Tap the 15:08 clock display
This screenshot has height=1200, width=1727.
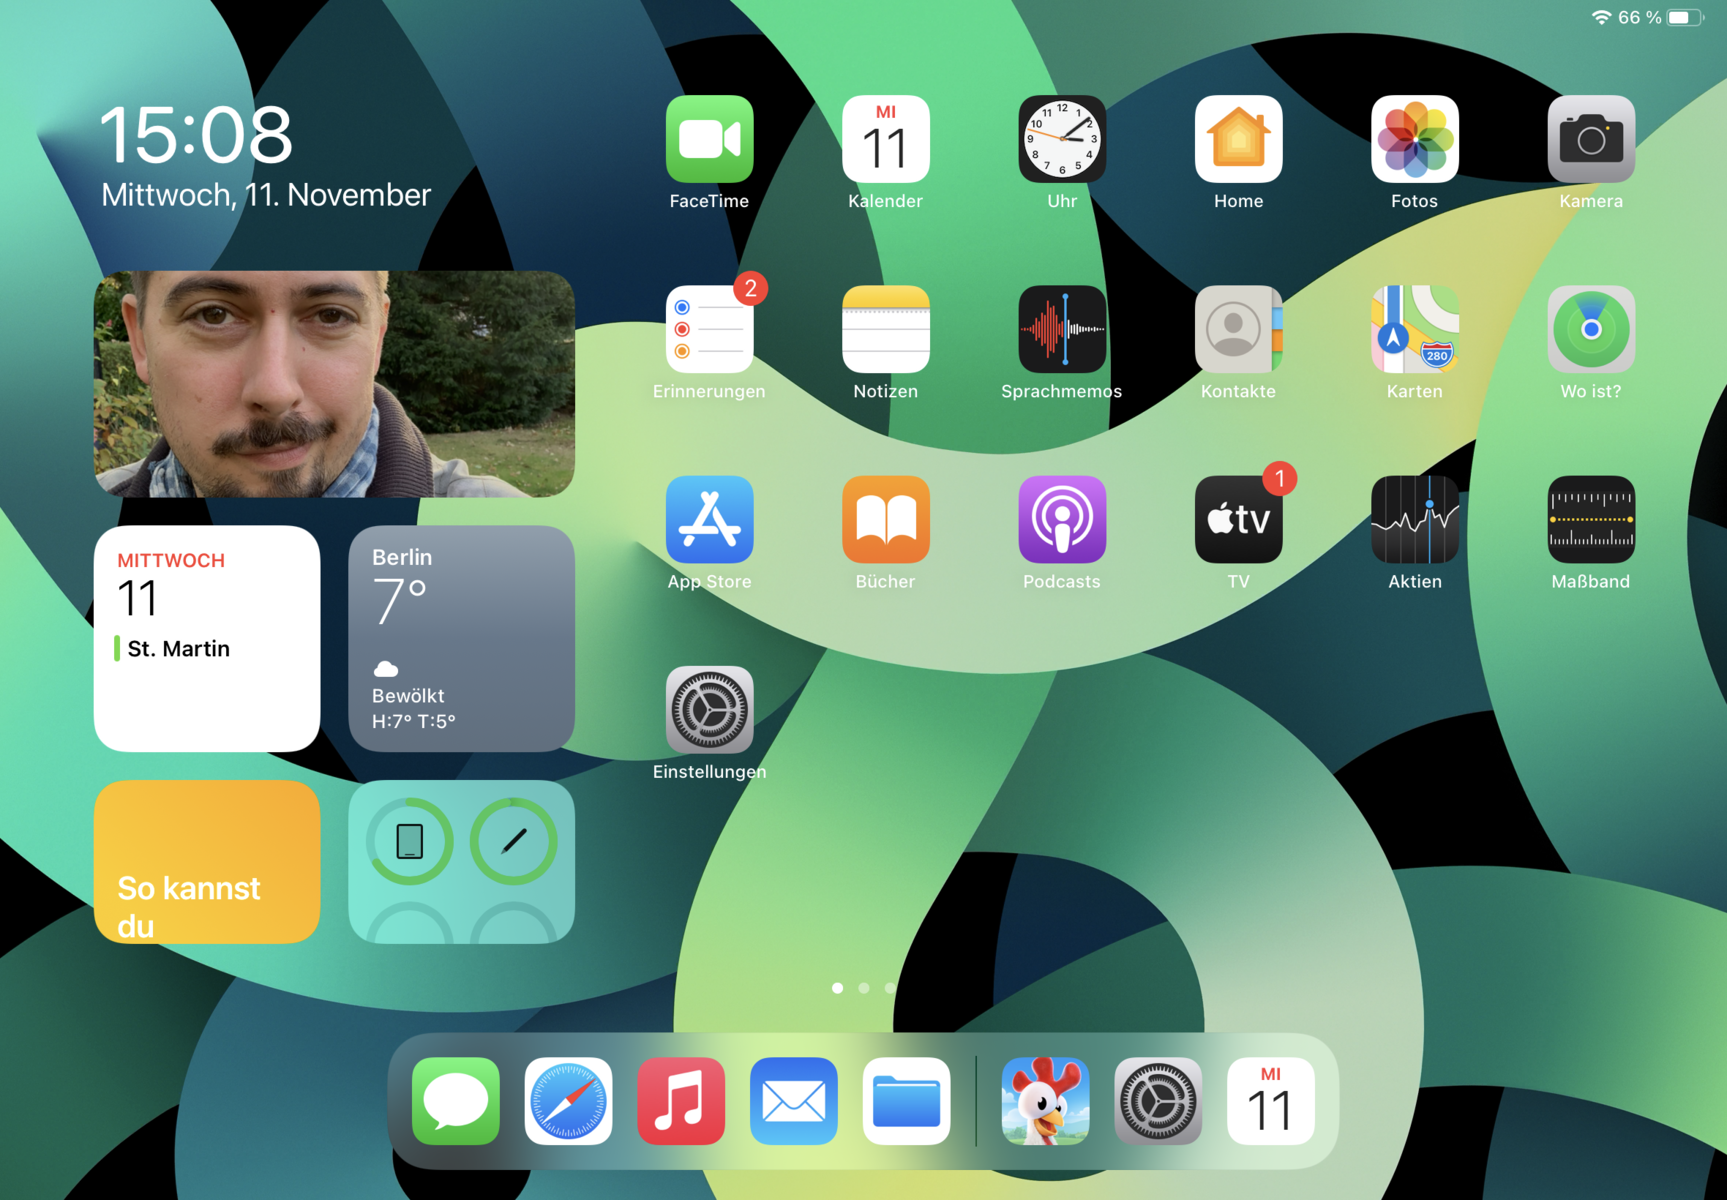(x=196, y=135)
